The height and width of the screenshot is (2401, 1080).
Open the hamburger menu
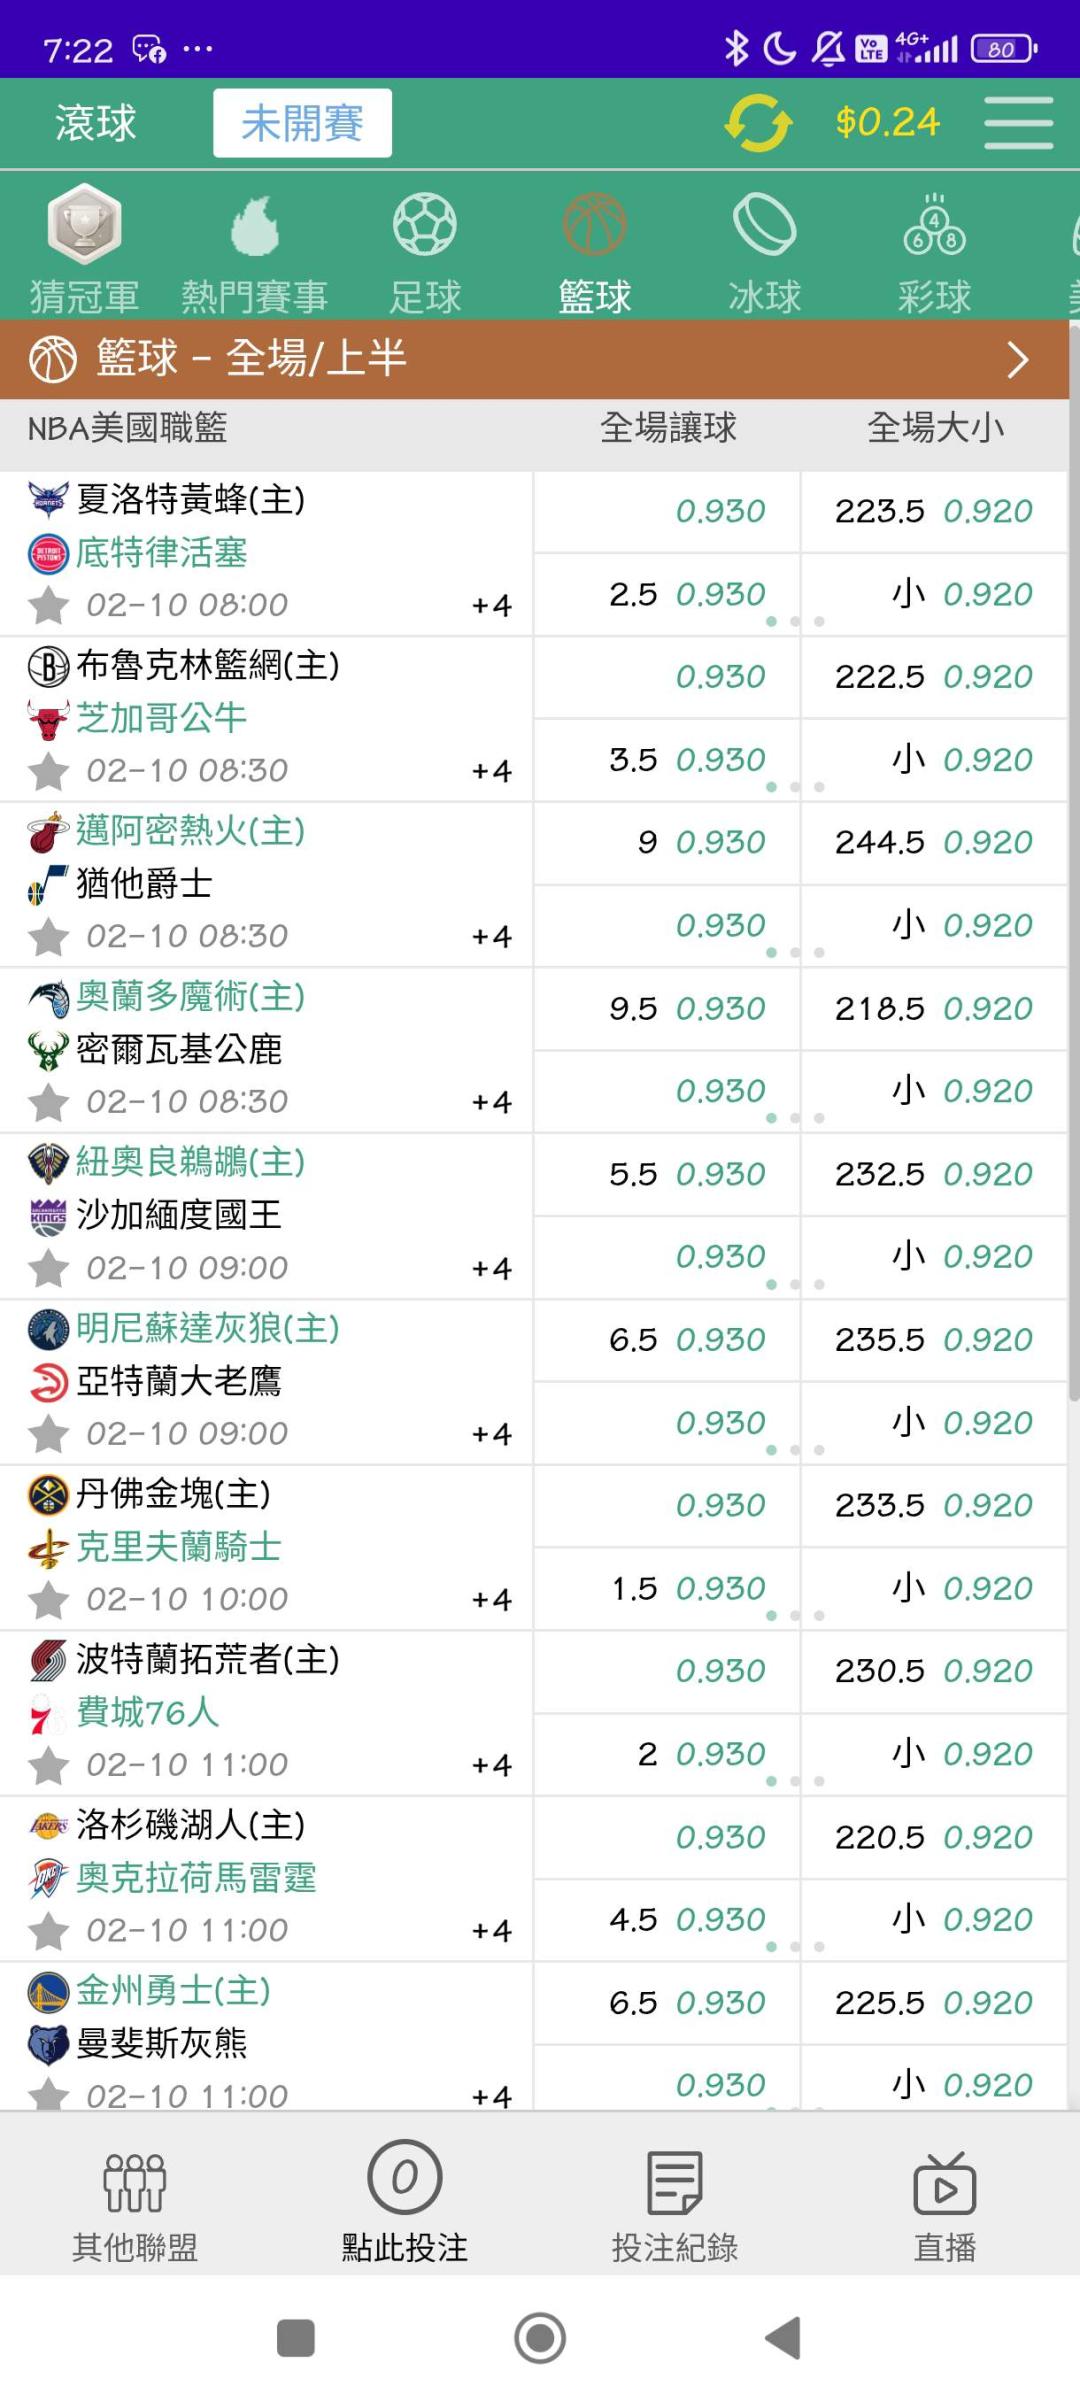coord(1018,123)
